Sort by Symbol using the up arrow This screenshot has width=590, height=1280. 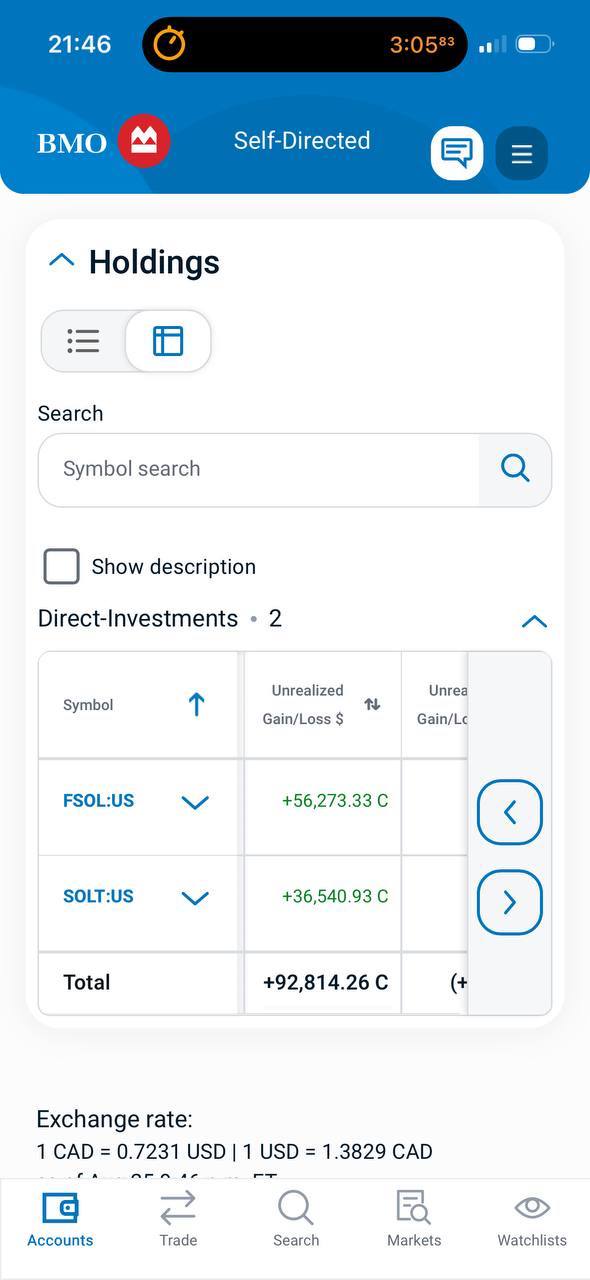[196, 705]
